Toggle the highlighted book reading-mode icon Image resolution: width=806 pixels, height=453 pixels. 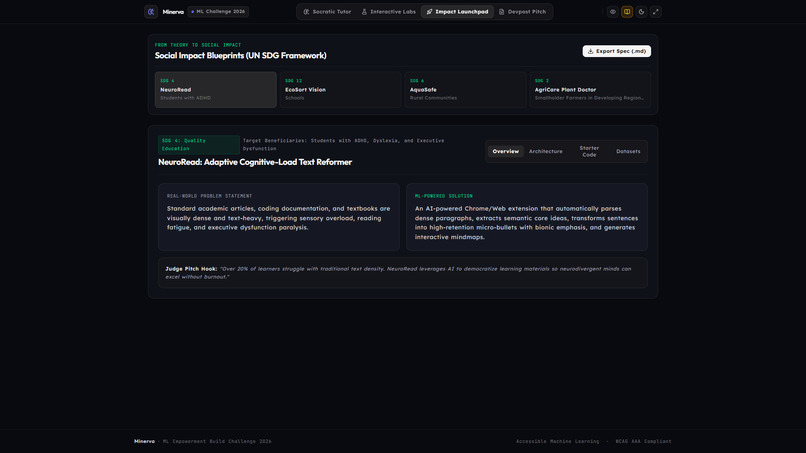coord(627,12)
